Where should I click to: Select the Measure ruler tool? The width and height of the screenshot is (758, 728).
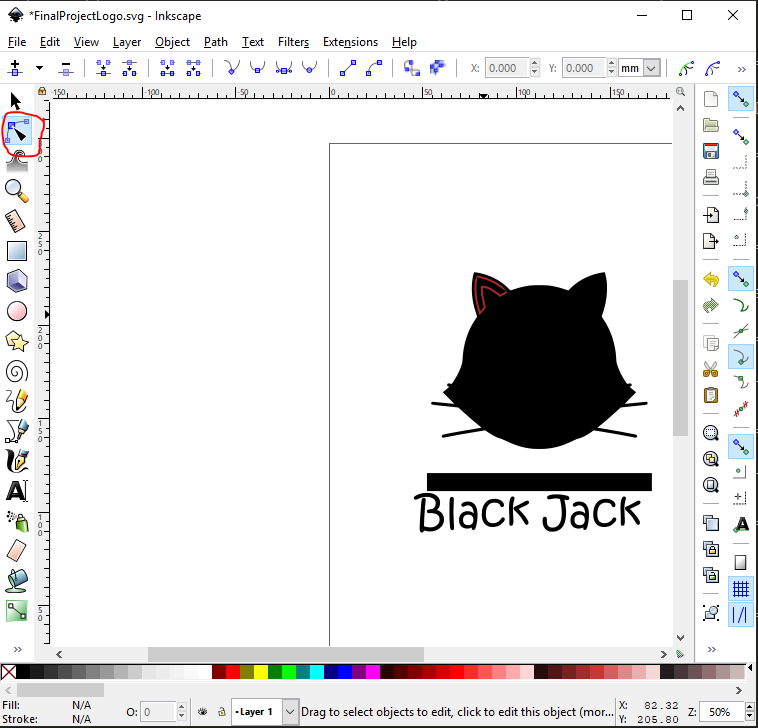(15, 221)
